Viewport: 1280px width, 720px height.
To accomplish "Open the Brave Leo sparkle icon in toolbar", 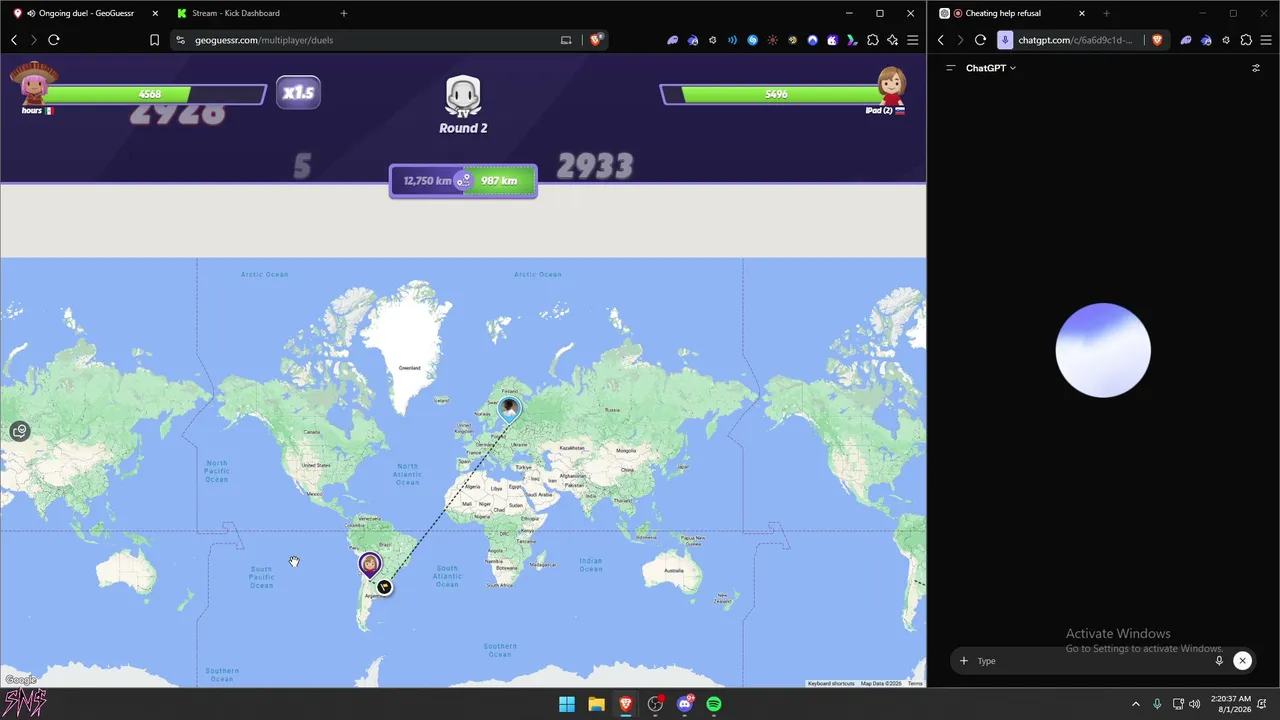I will (x=892, y=40).
